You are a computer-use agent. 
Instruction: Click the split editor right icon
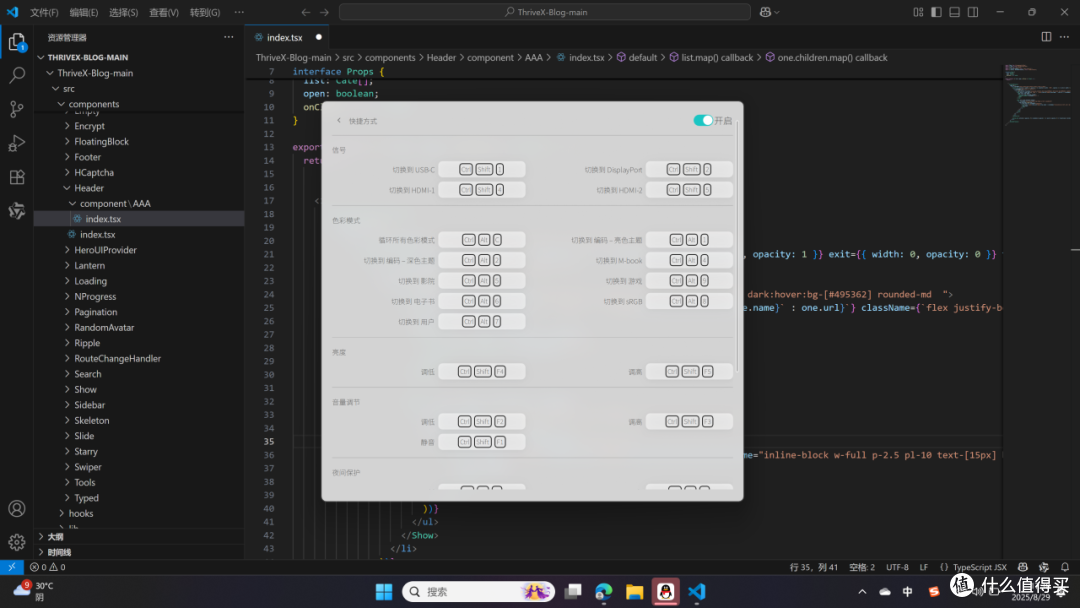[x=1046, y=37]
